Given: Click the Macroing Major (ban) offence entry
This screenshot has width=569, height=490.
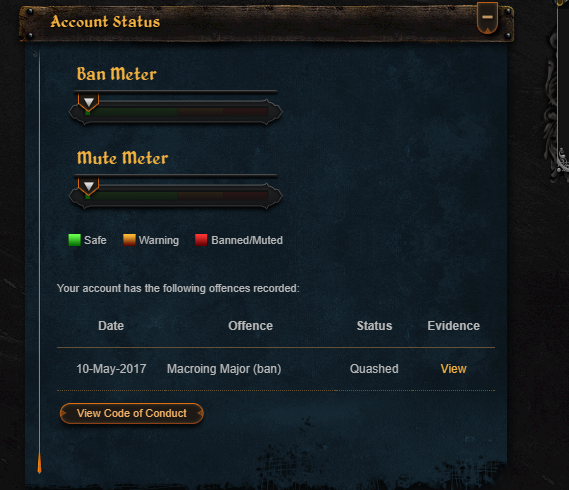Looking at the screenshot, I should coord(224,369).
